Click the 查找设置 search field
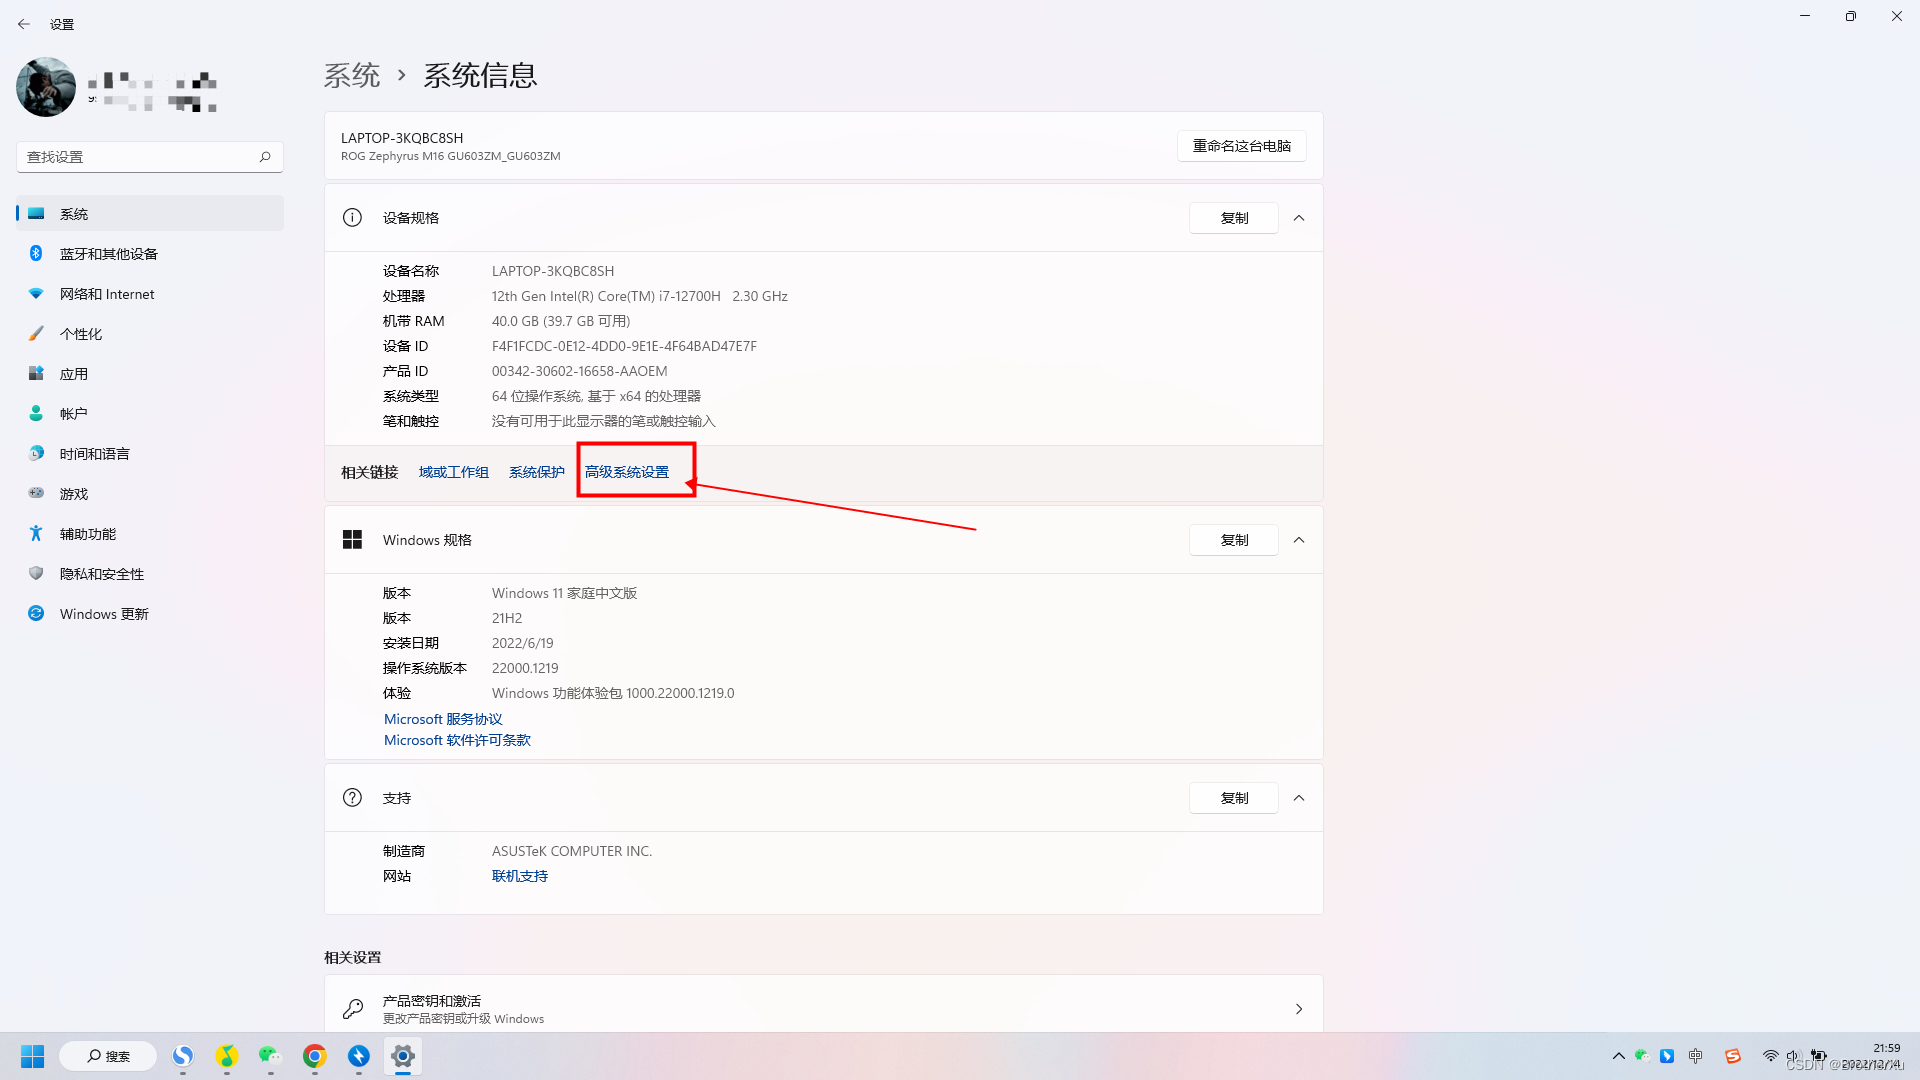The width and height of the screenshot is (1920, 1080). tap(150, 157)
